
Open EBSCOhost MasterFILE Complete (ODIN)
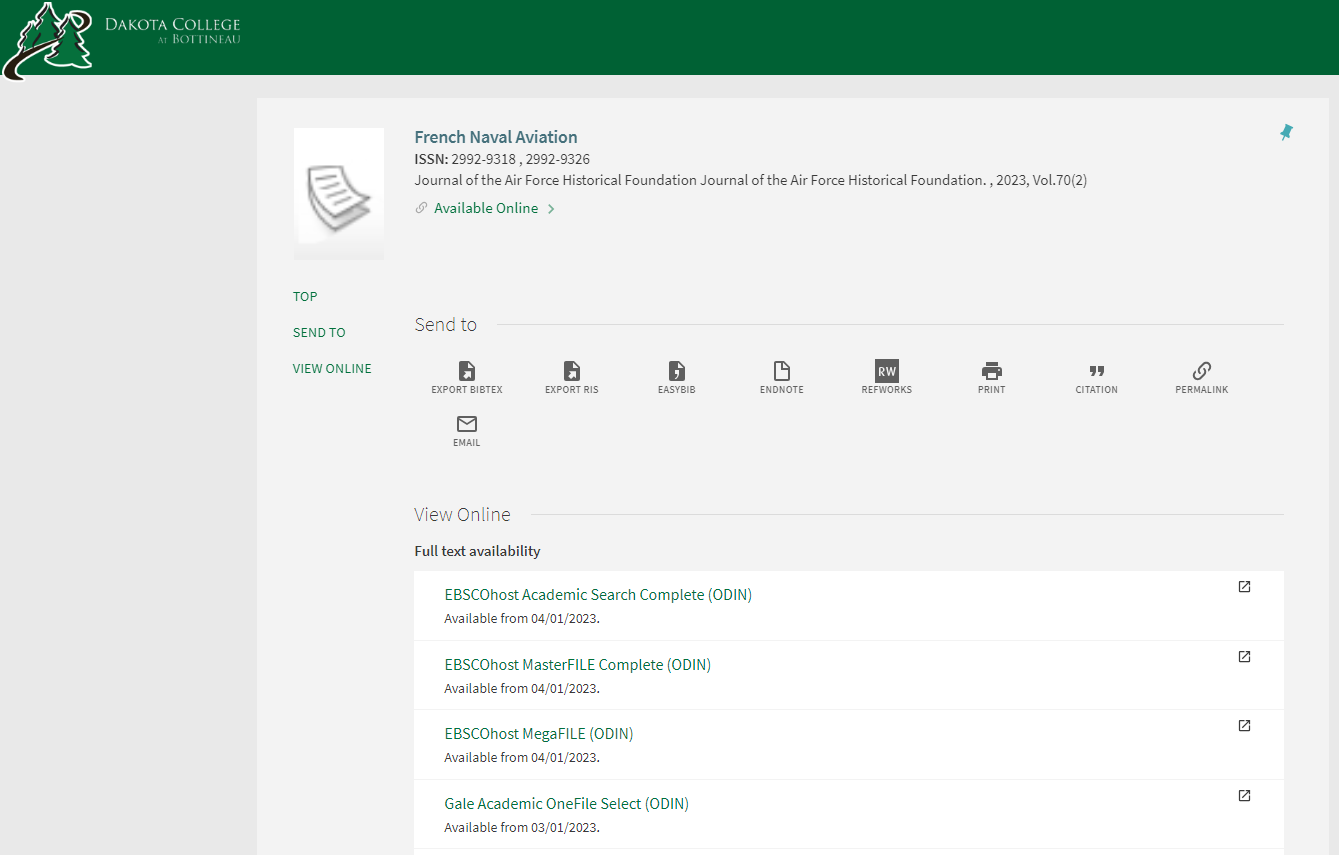(x=578, y=664)
